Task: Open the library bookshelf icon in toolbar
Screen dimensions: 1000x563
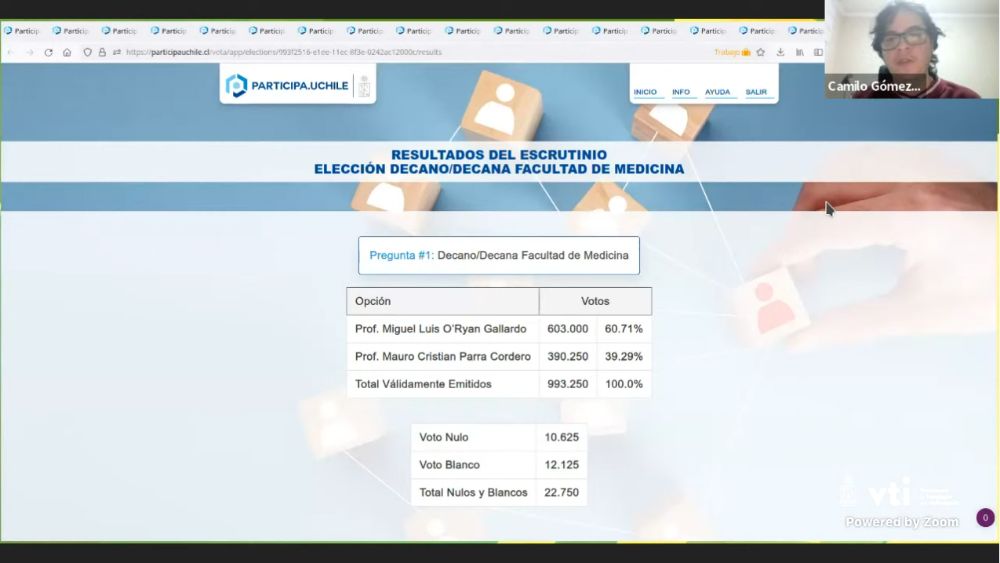Action: pos(799,52)
